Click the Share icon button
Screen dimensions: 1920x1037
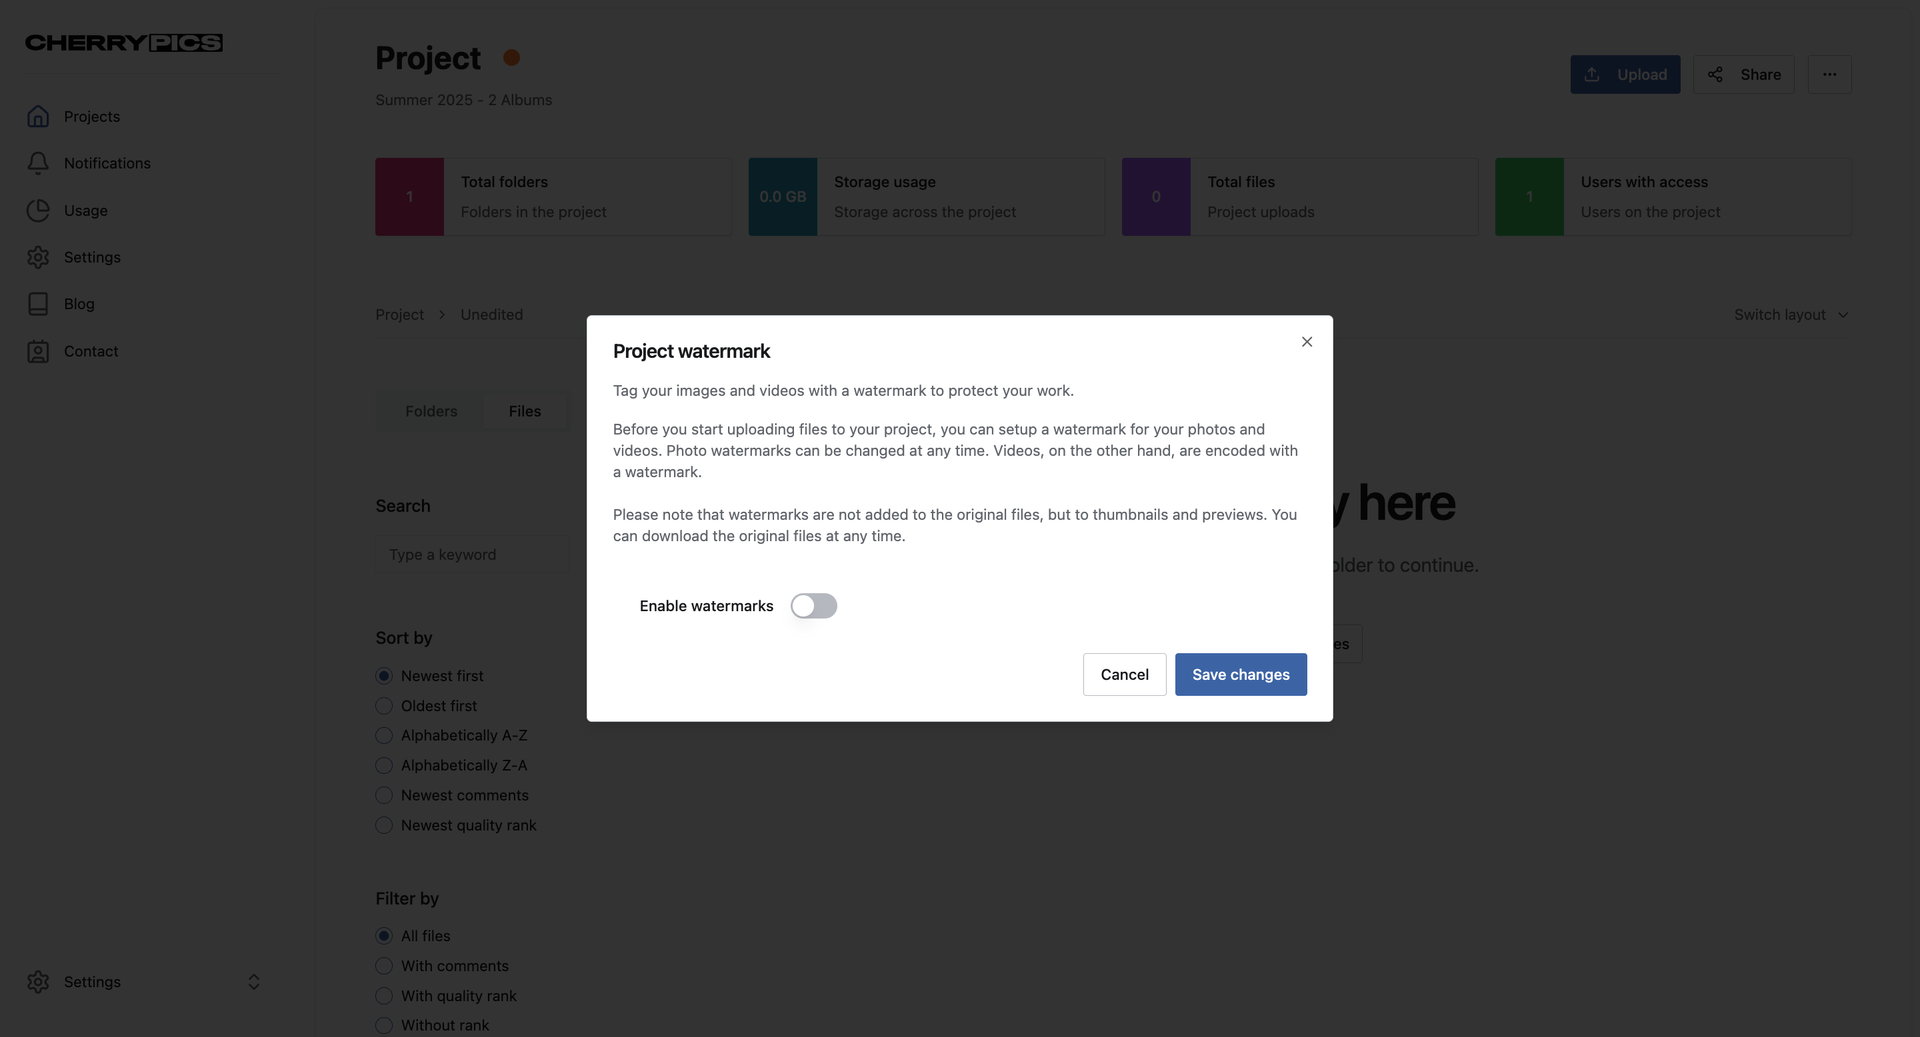[1743, 75]
